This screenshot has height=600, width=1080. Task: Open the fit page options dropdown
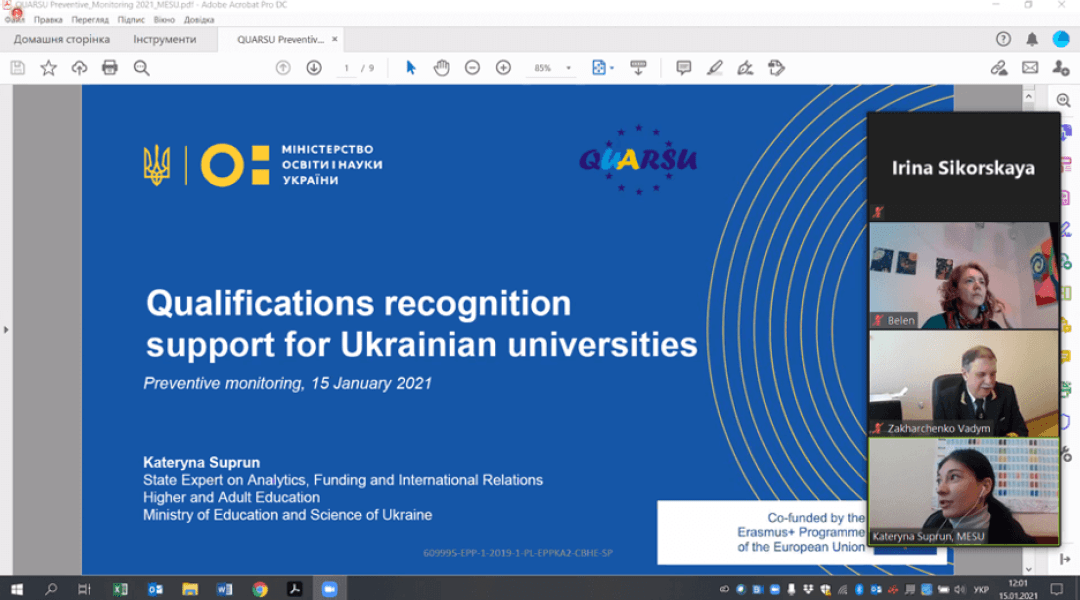click(602, 68)
